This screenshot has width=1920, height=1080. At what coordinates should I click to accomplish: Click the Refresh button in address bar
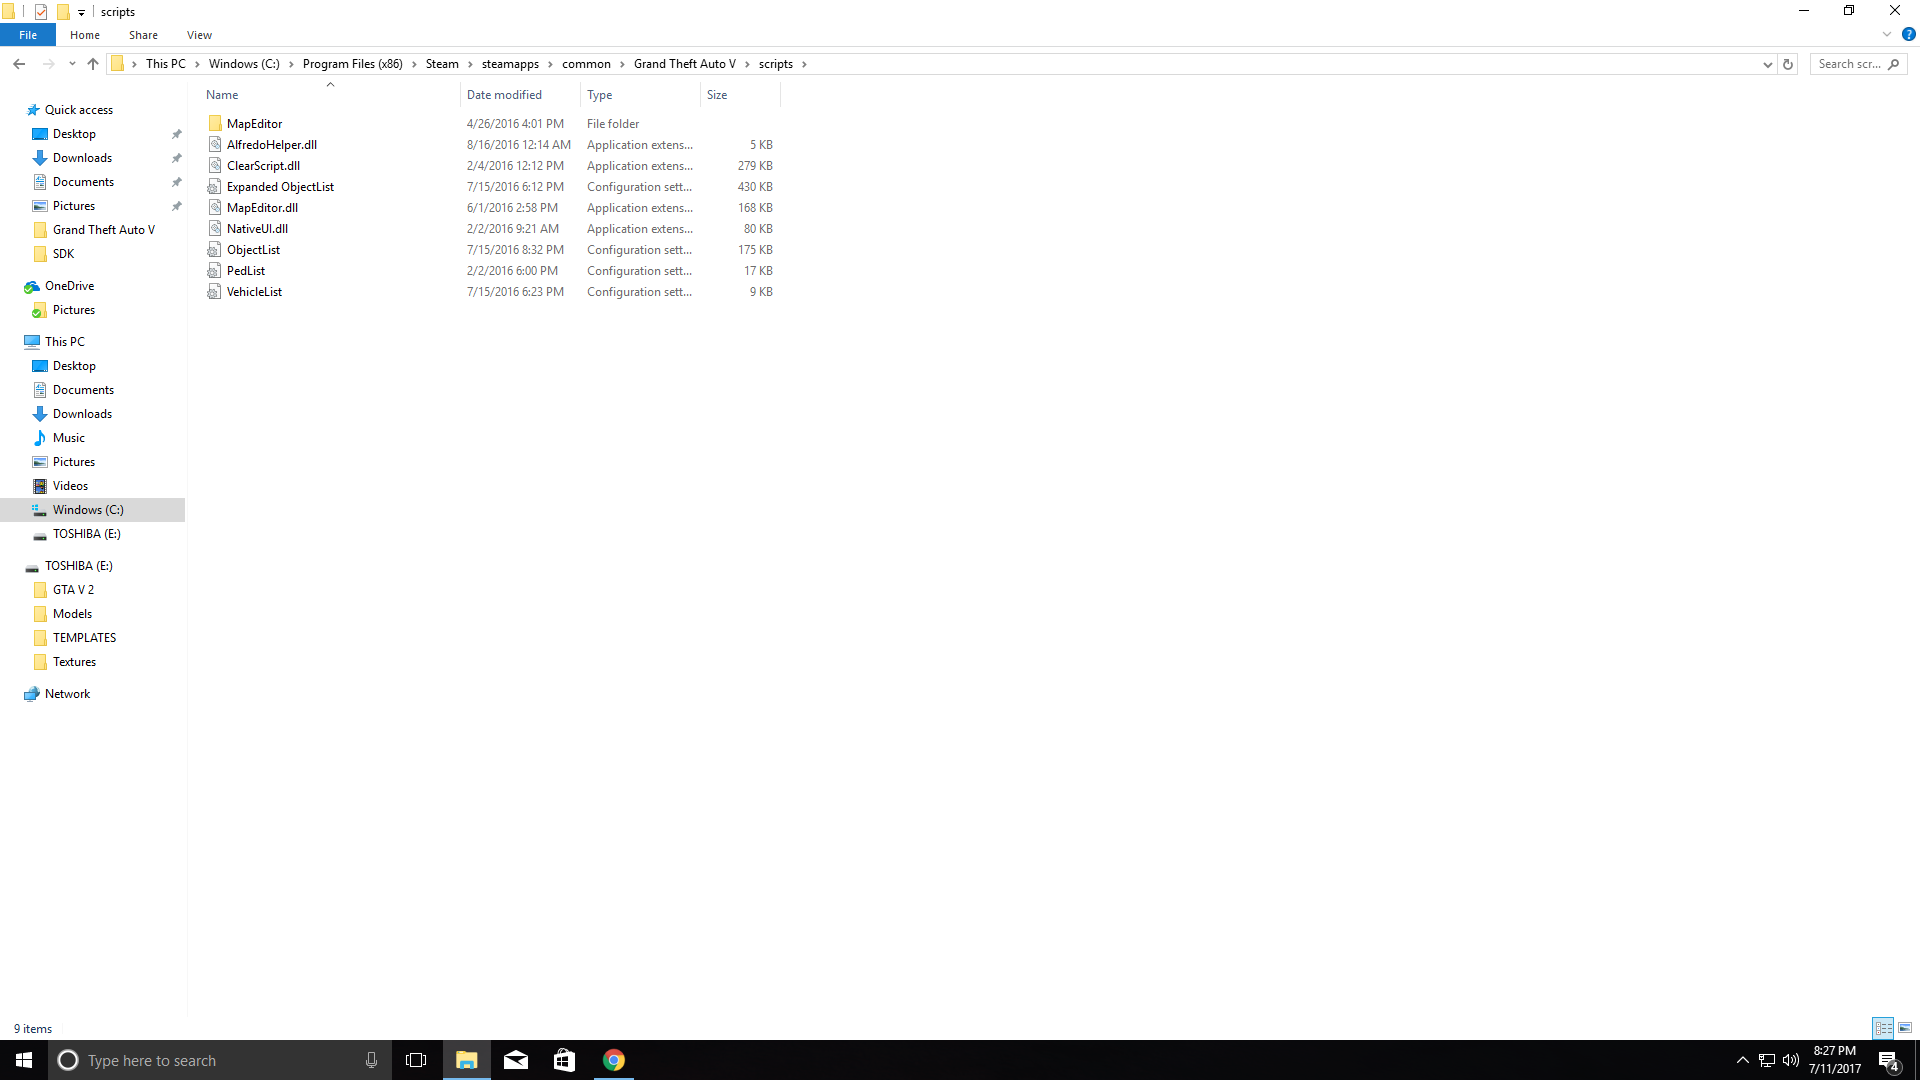tap(1788, 64)
